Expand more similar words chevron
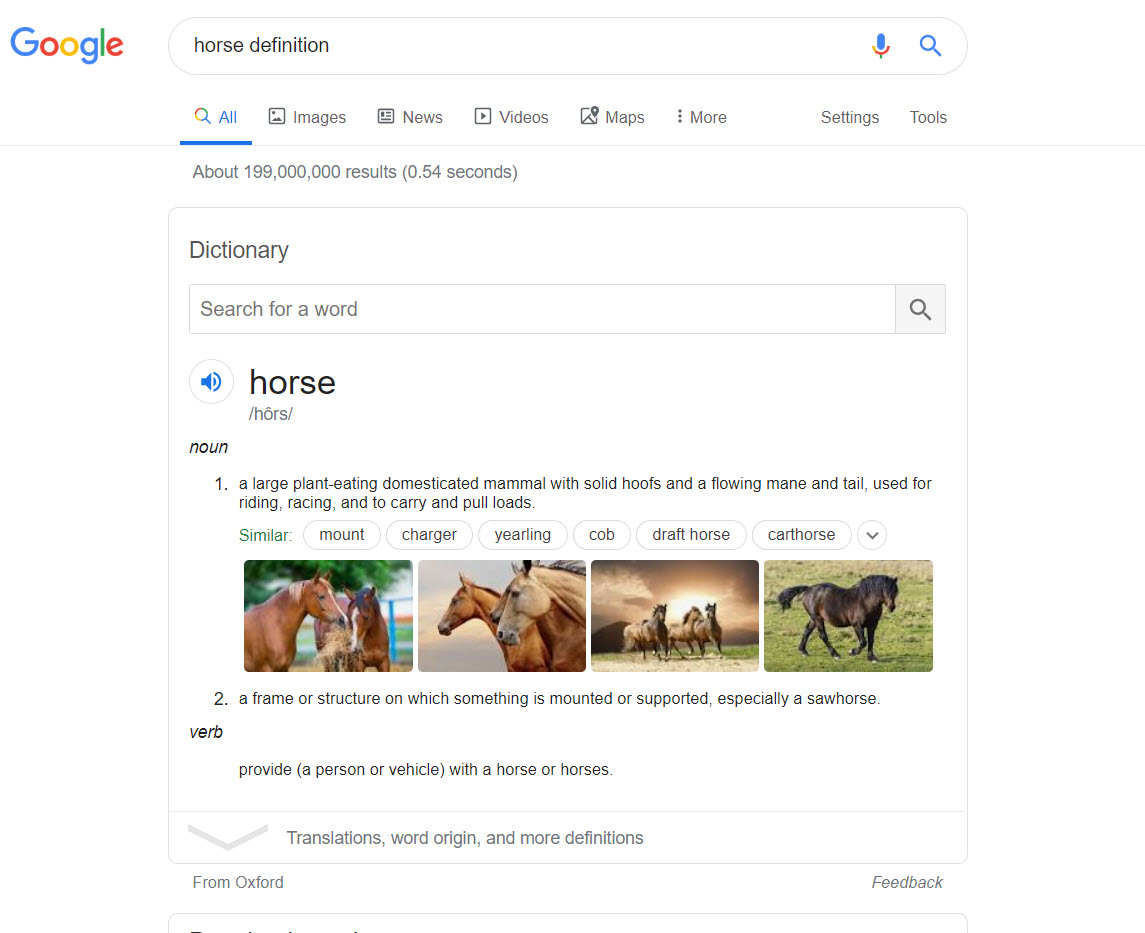Viewport: 1145px width, 933px height. [x=872, y=535]
